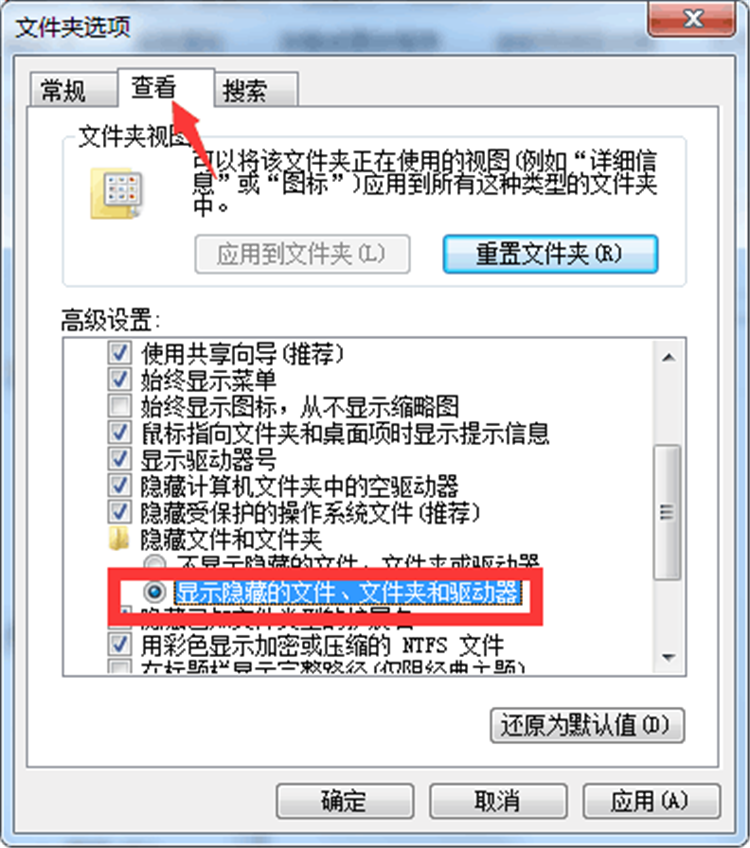
Task: Click the 重置文件夹(R) button
Action: (550, 254)
